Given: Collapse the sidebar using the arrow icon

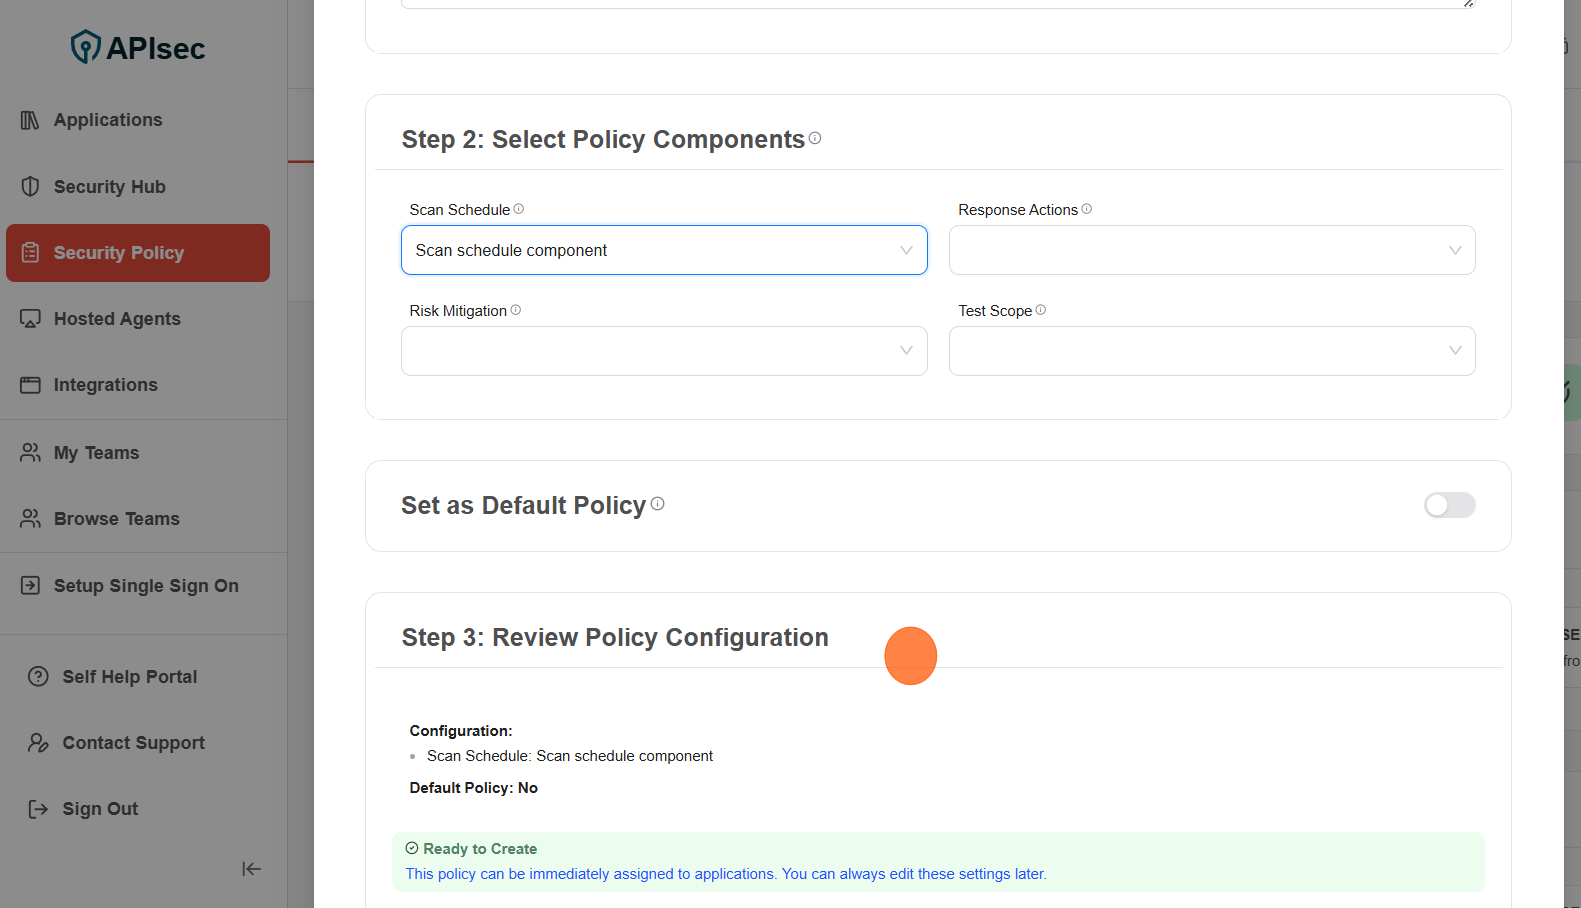Looking at the screenshot, I should pyautogui.click(x=251, y=869).
